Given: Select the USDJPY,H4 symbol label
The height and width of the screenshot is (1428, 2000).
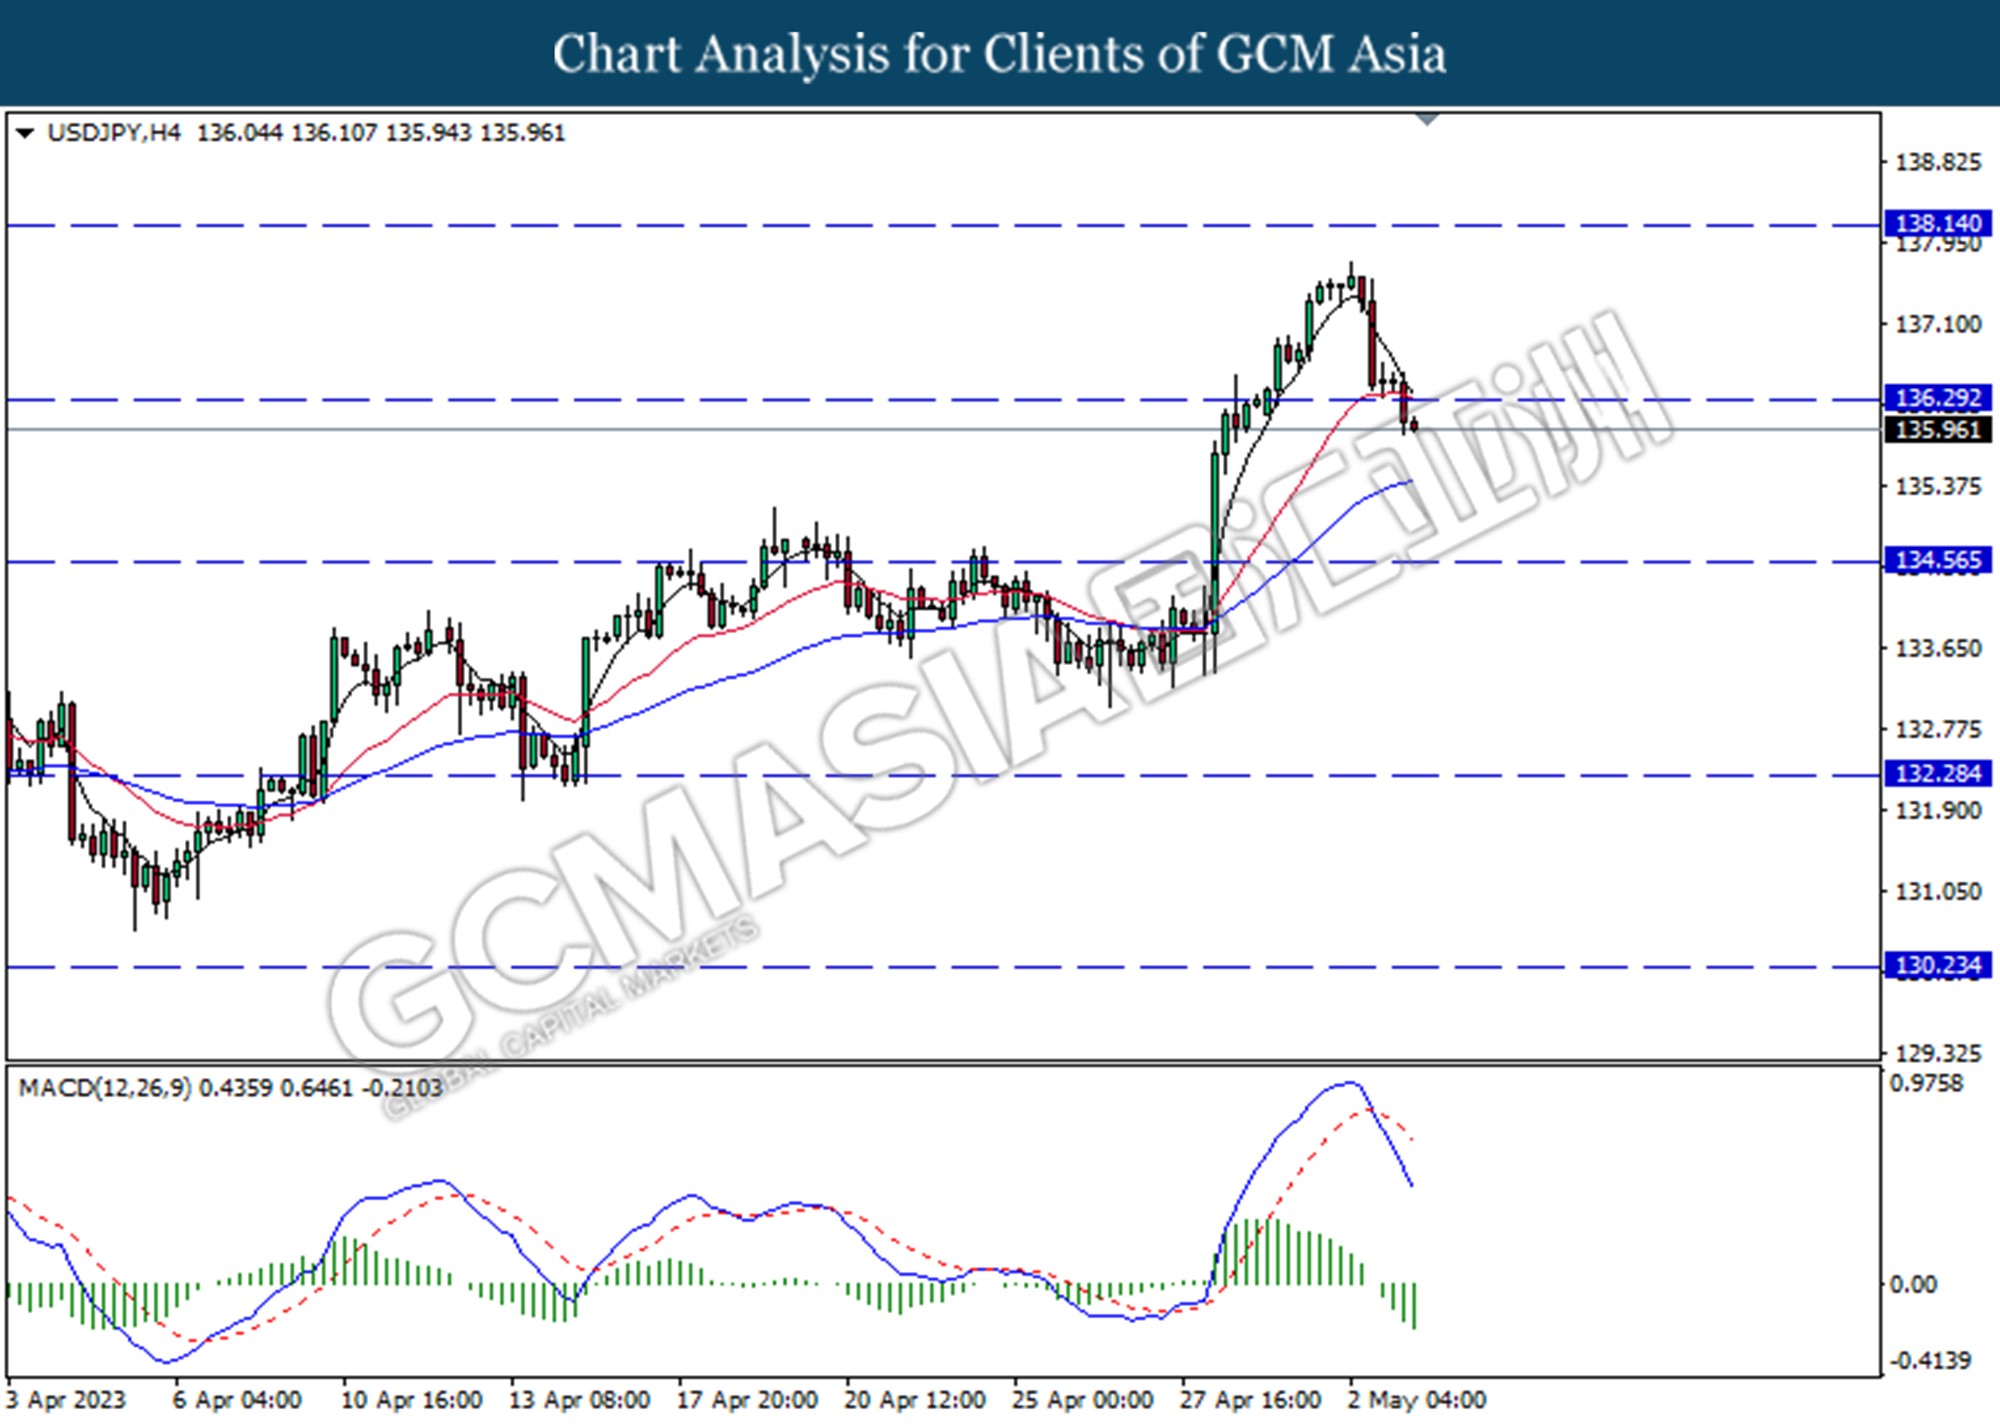Looking at the screenshot, I should (114, 133).
